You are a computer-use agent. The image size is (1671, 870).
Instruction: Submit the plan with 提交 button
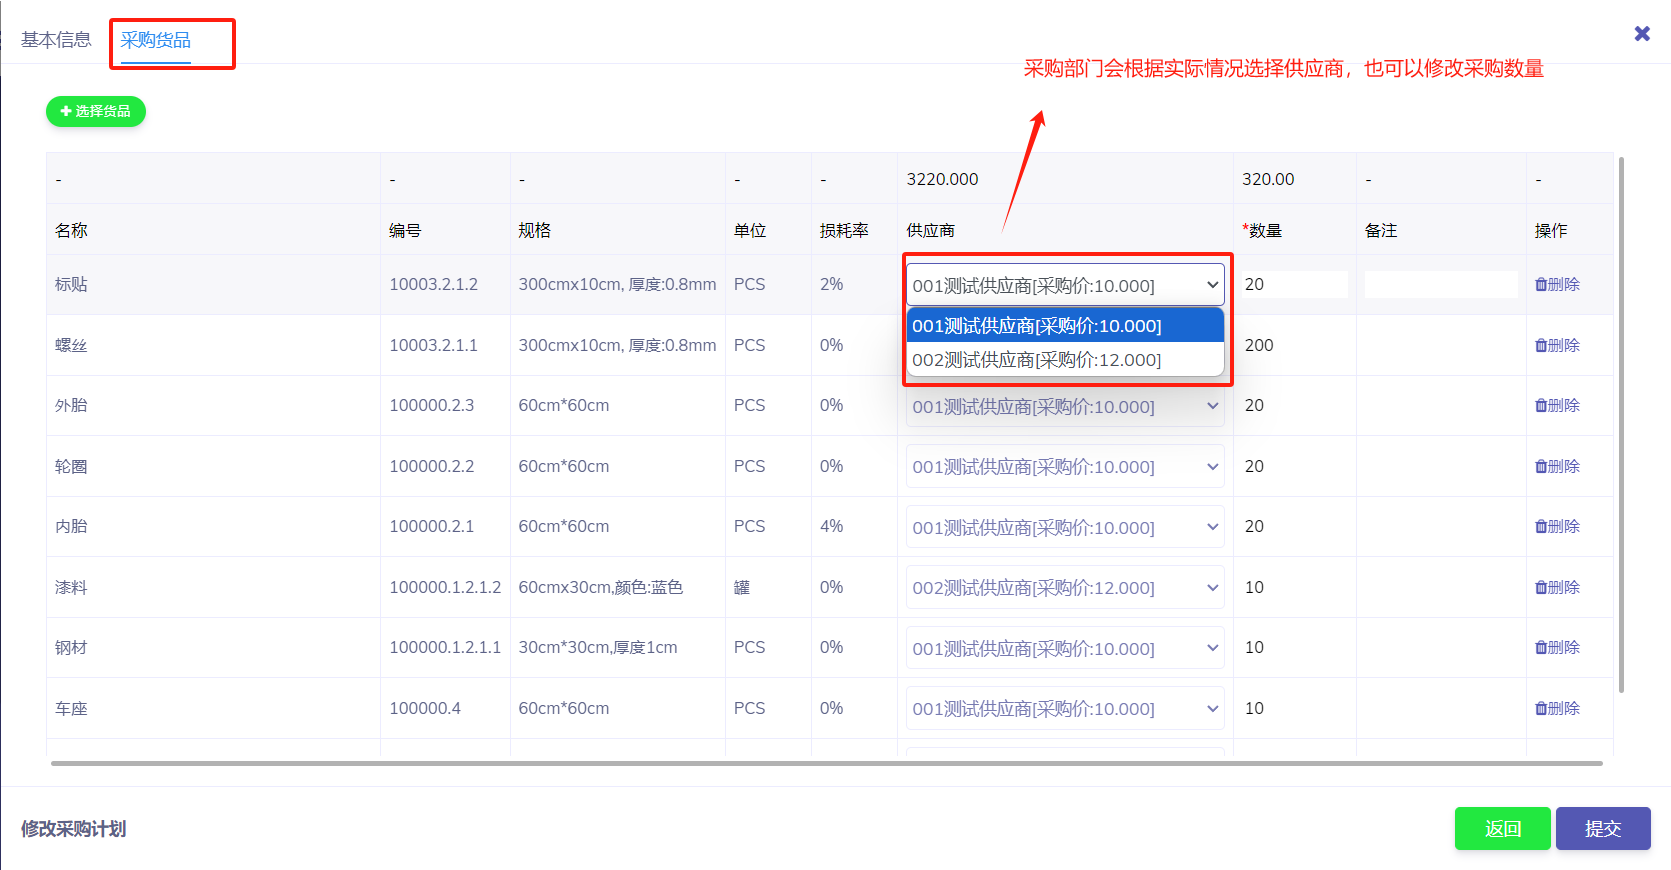1602,829
